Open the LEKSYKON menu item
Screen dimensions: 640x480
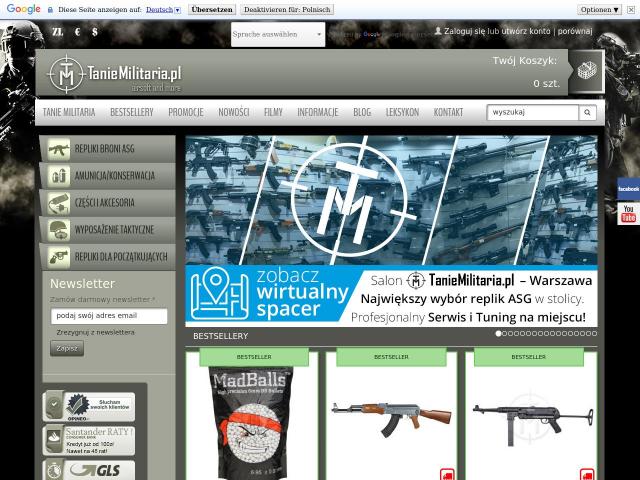tap(402, 112)
